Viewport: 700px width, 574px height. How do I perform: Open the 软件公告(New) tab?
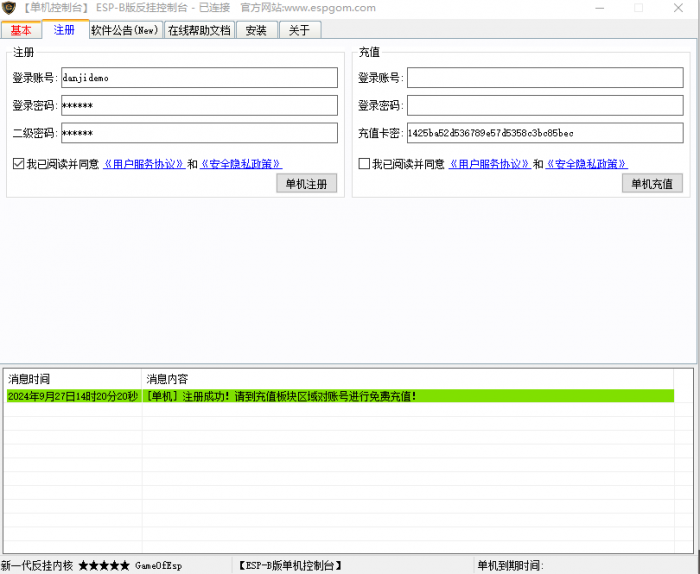point(124,30)
